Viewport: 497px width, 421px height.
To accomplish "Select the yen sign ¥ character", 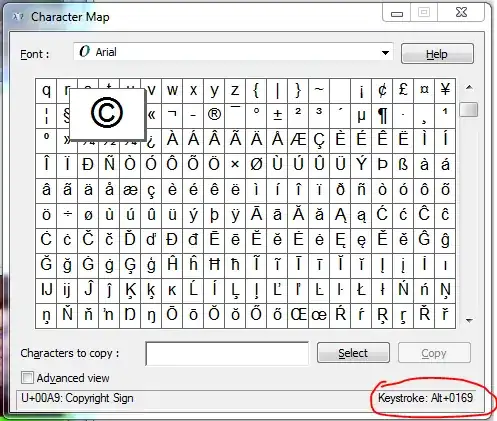I will coord(445,90).
